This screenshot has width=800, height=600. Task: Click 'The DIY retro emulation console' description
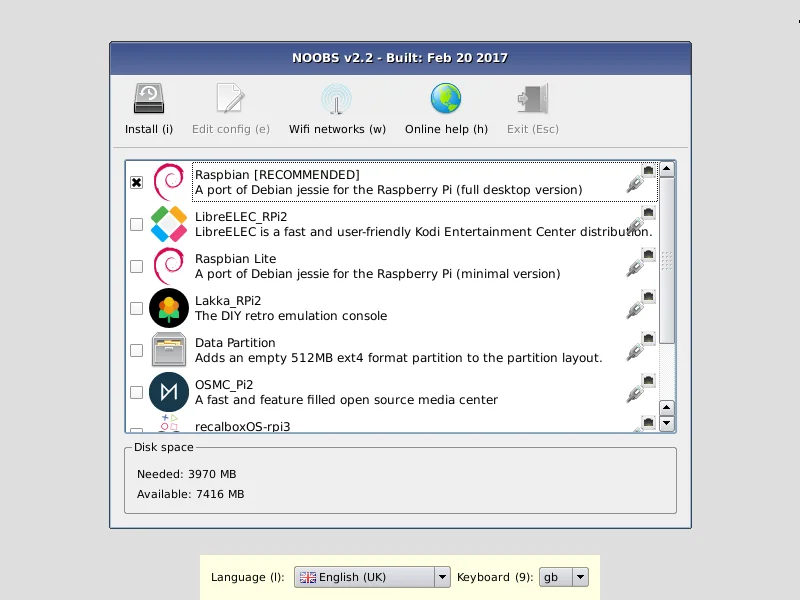(291, 316)
